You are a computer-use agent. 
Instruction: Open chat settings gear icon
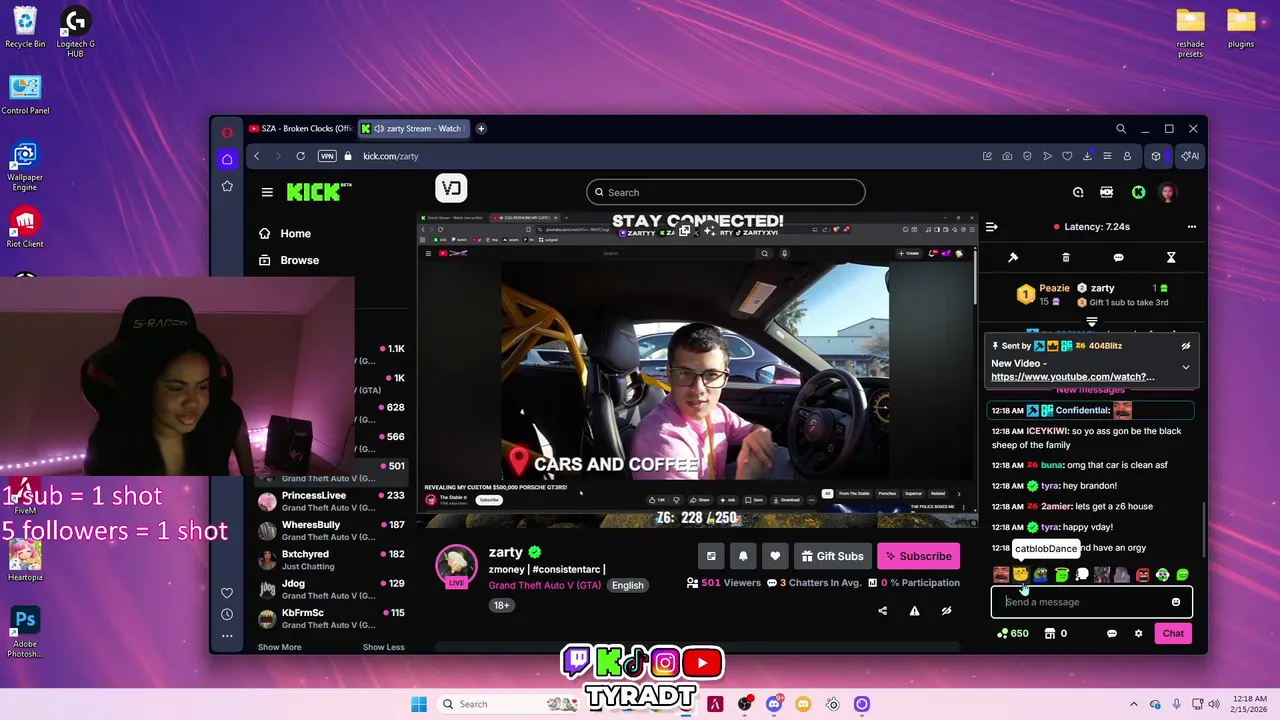(1138, 633)
